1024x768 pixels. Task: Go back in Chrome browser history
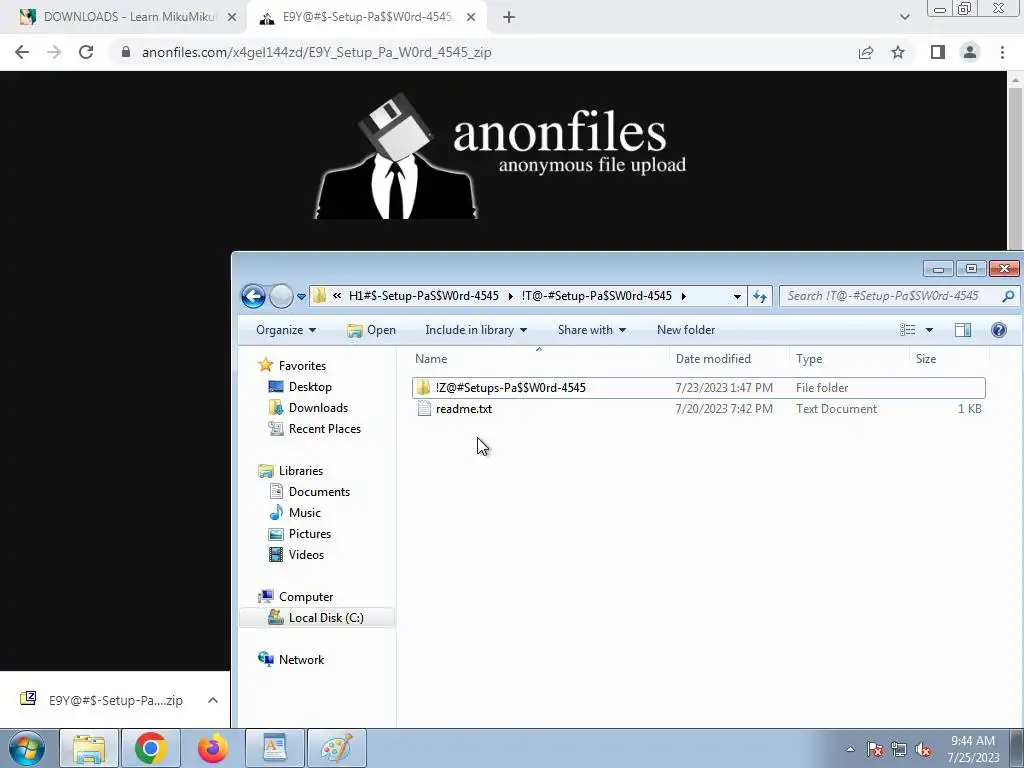[x=22, y=52]
